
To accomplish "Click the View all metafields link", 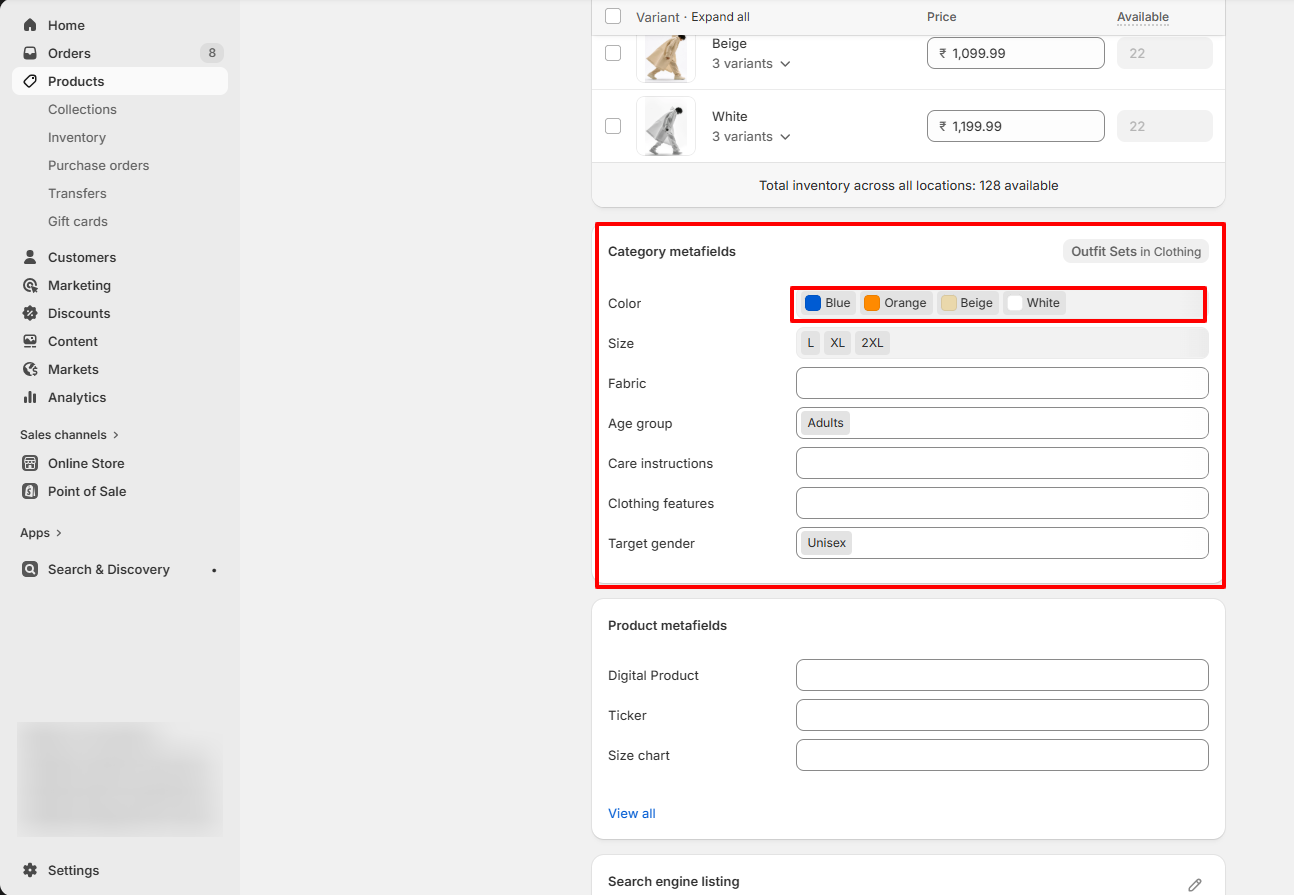I will coord(632,813).
